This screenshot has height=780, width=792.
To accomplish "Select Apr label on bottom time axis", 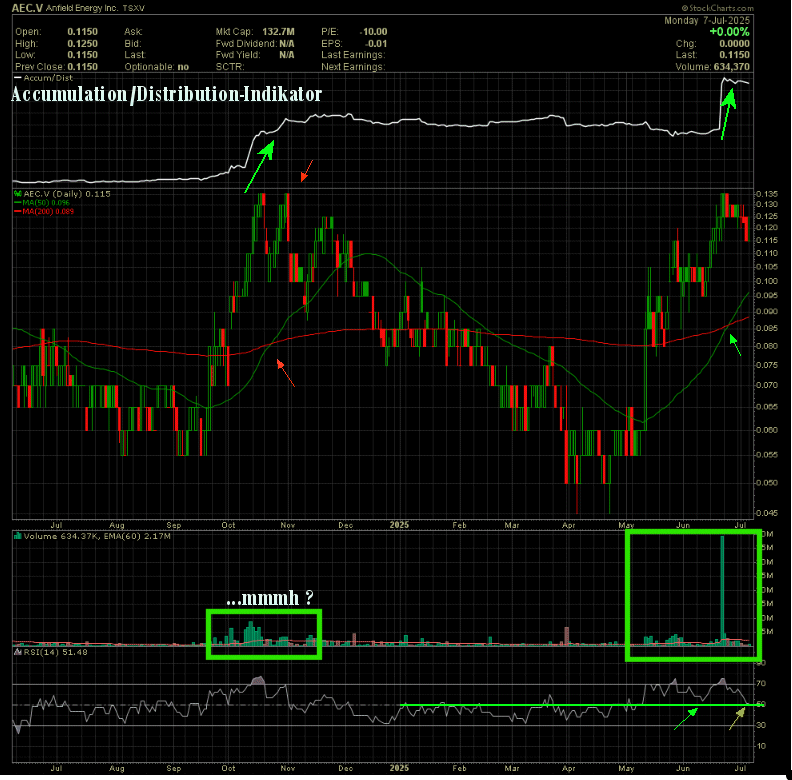I will click(x=569, y=768).
